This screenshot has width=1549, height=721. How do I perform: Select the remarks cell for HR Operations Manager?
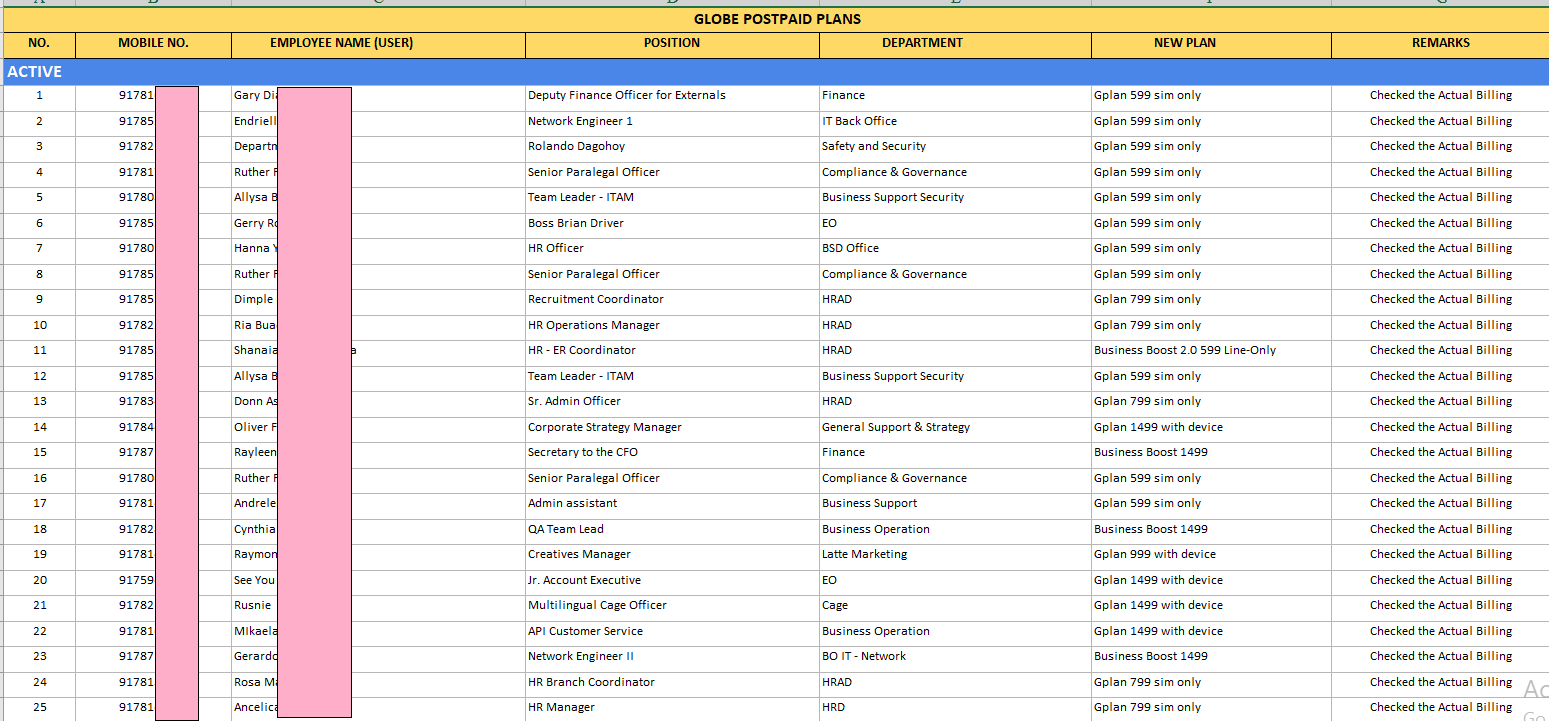pyautogui.click(x=1440, y=326)
